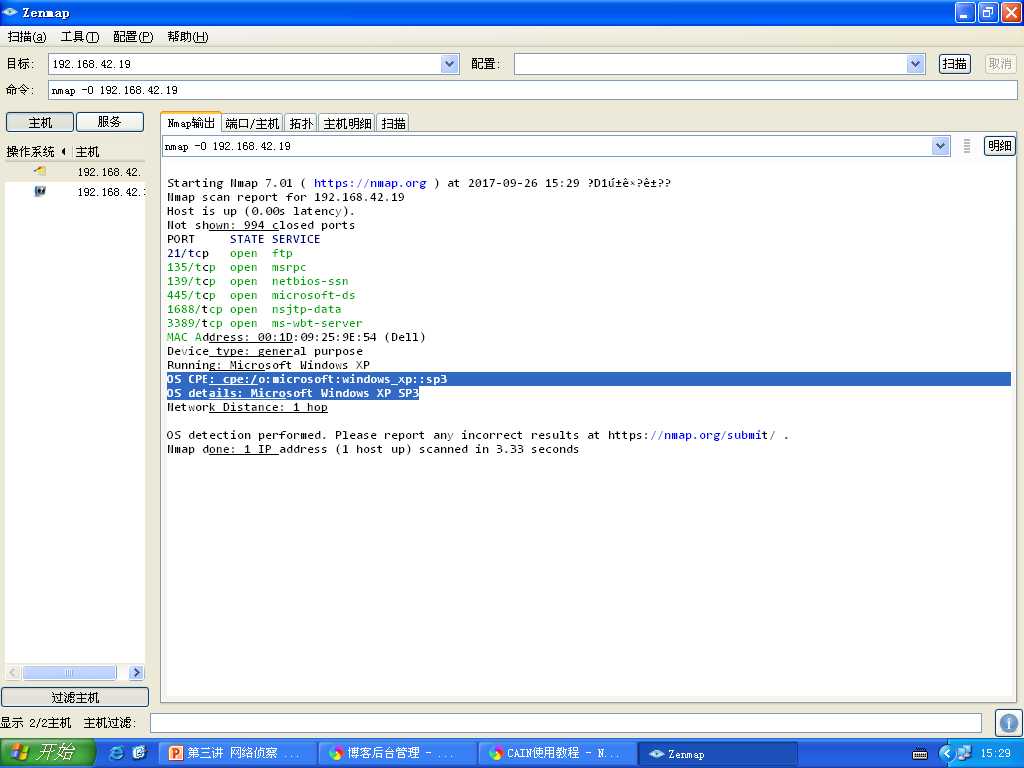Click the highlighted OS CPE line
Image resolution: width=1024 pixels, height=768 pixels.
pyautogui.click(x=588, y=379)
